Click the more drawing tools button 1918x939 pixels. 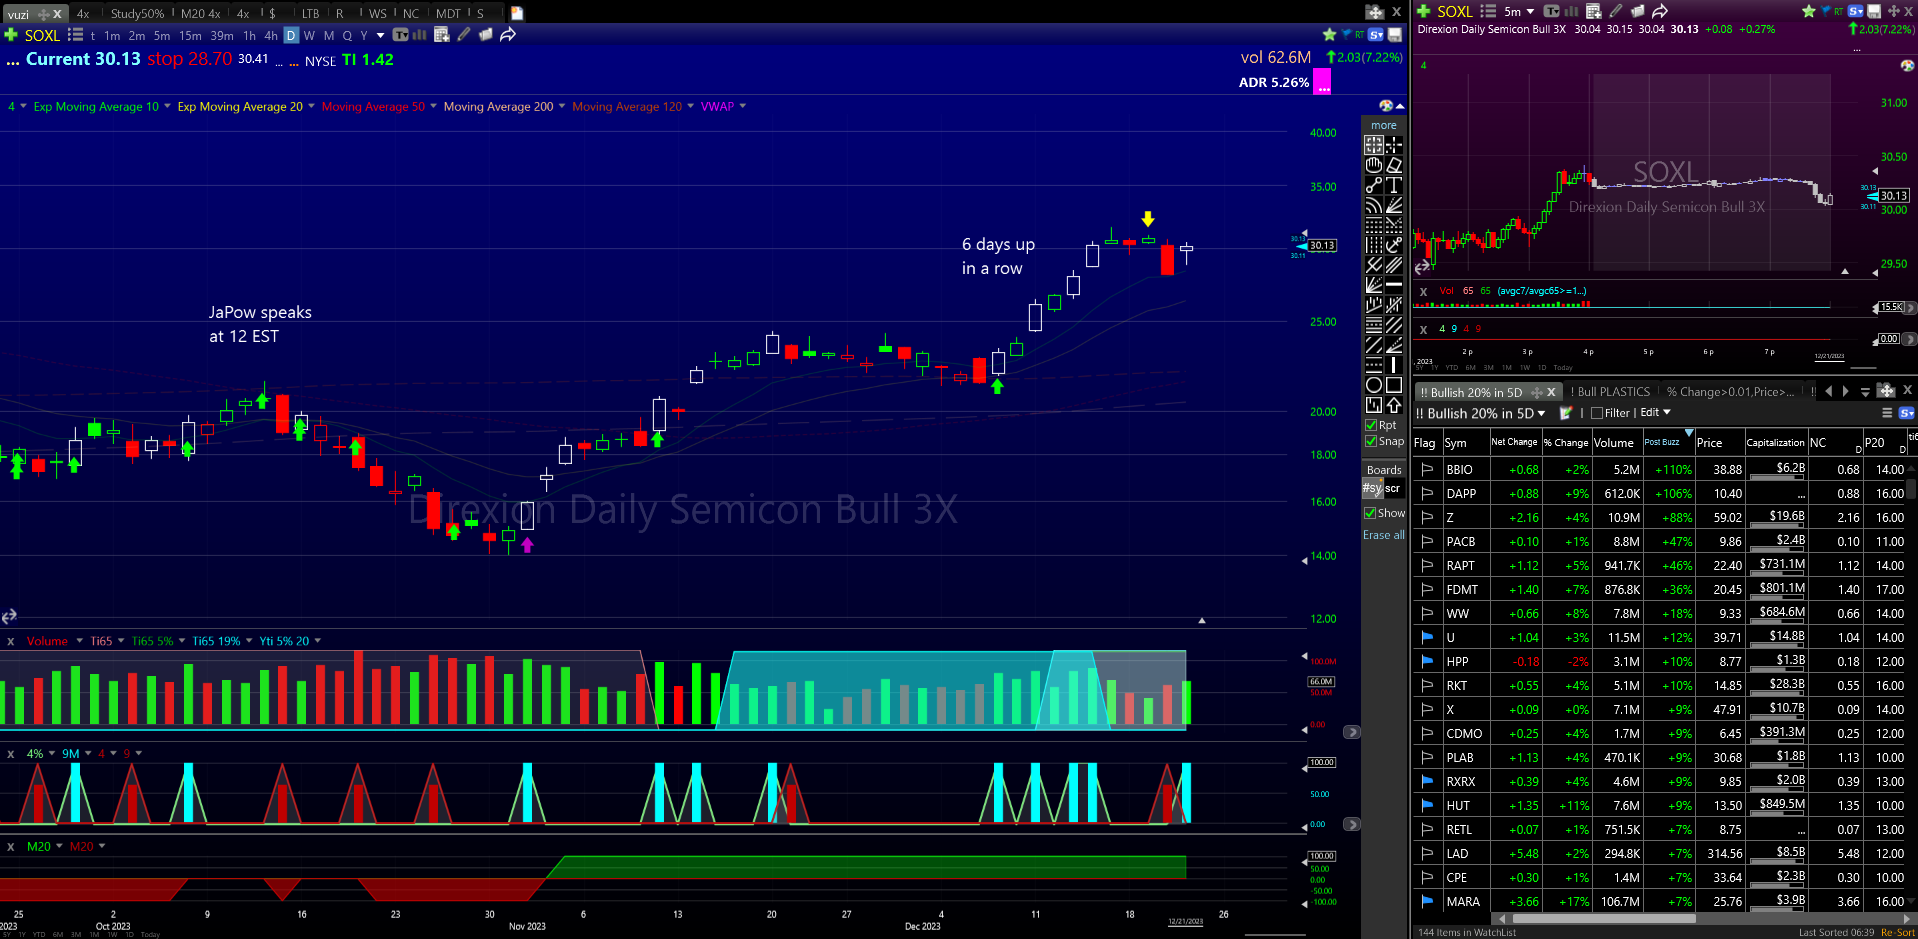pyautogui.click(x=1384, y=125)
